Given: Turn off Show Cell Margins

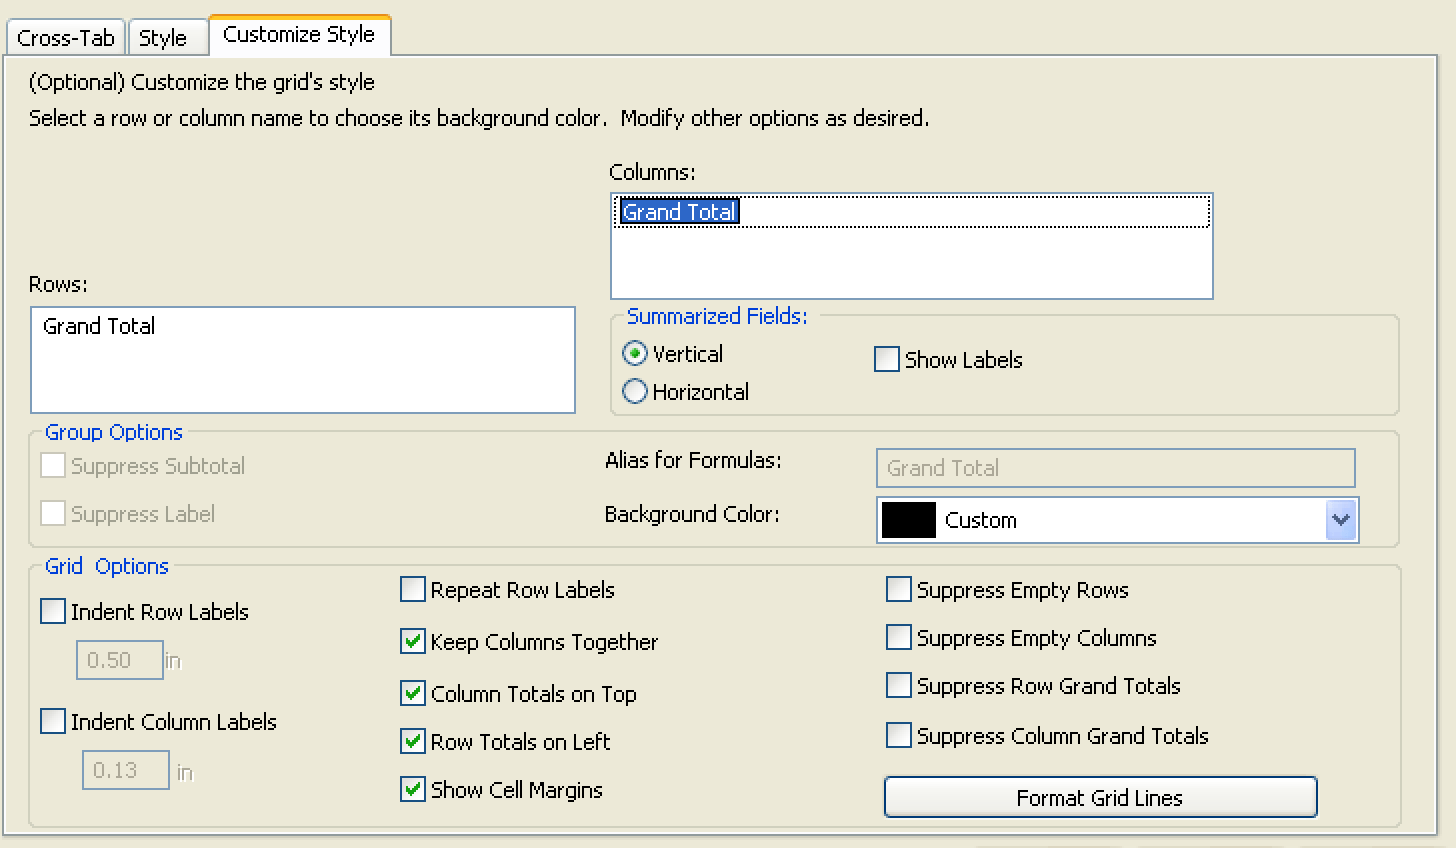Looking at the screenshot, I should (413, 790).
